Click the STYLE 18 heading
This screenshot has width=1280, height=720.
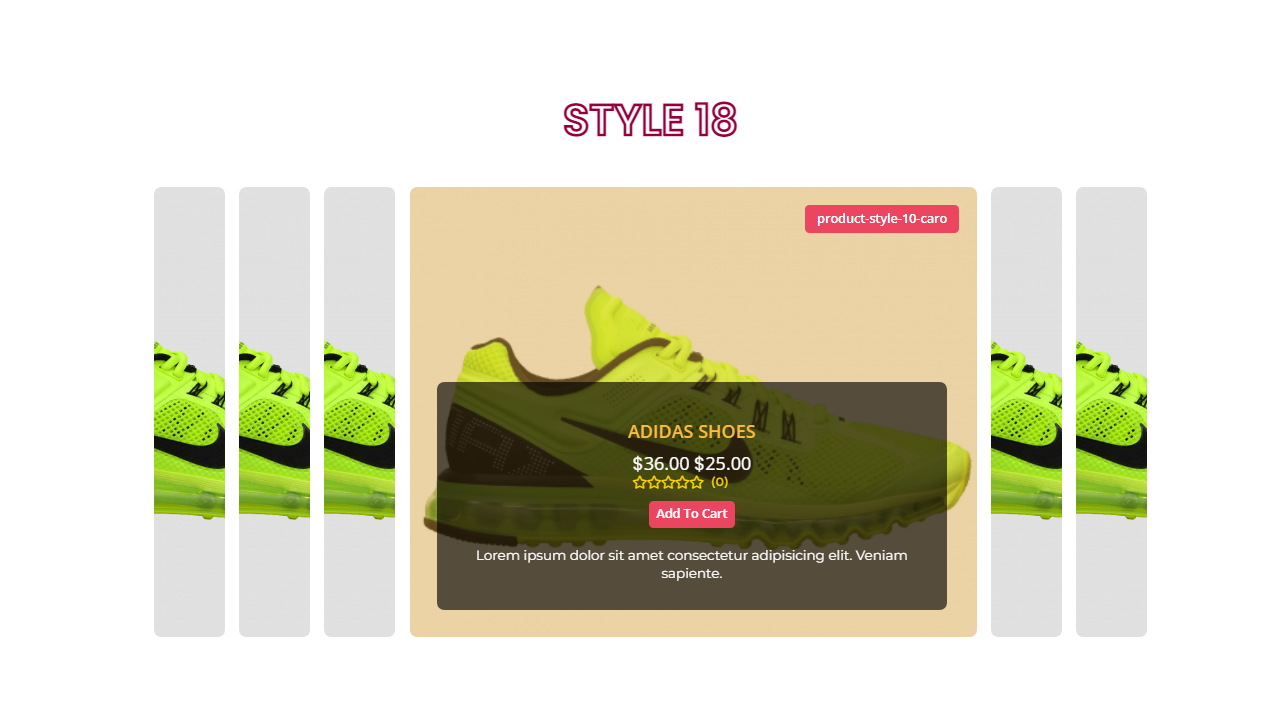click(x=650, y=120)
